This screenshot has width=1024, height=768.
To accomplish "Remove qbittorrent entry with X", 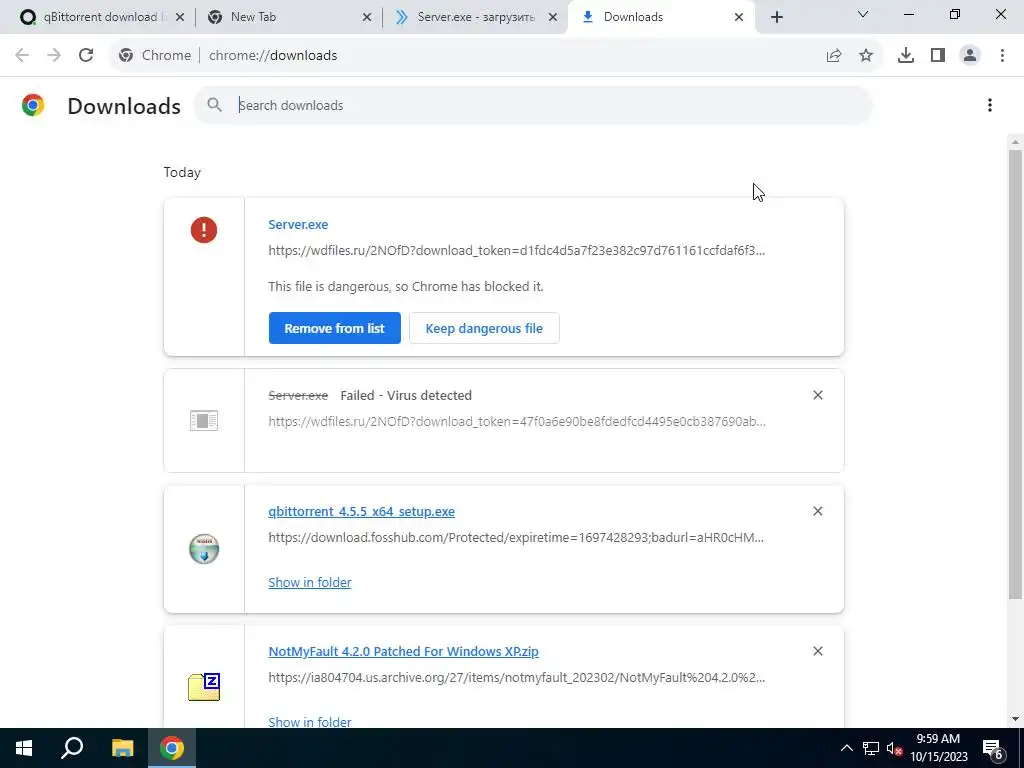I will (818, 511).
